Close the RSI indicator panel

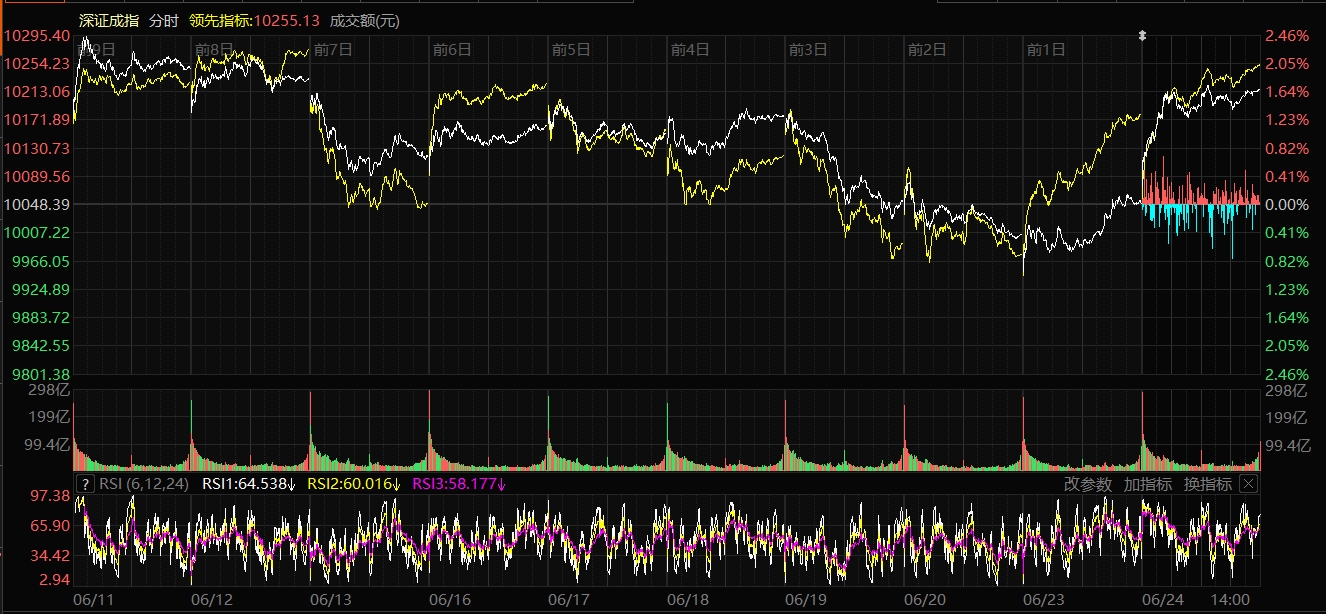[1248, 484]
